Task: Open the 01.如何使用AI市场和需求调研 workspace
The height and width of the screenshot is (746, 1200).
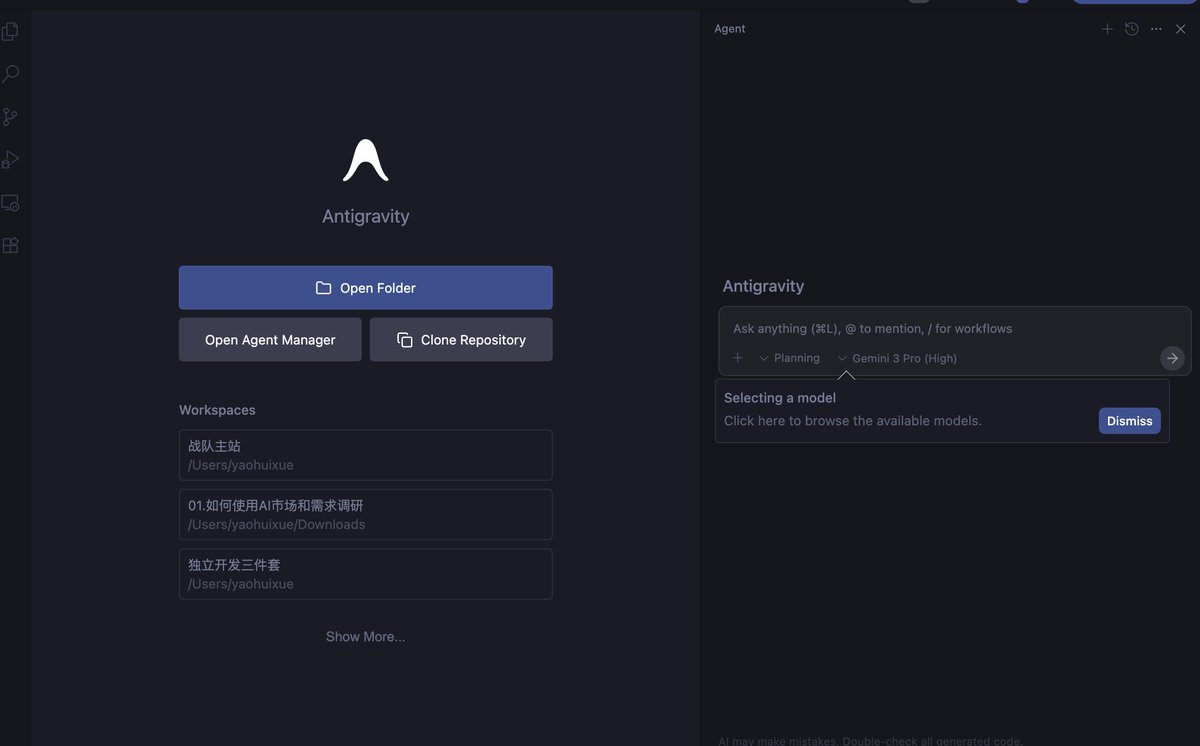Action: point(365,514)
